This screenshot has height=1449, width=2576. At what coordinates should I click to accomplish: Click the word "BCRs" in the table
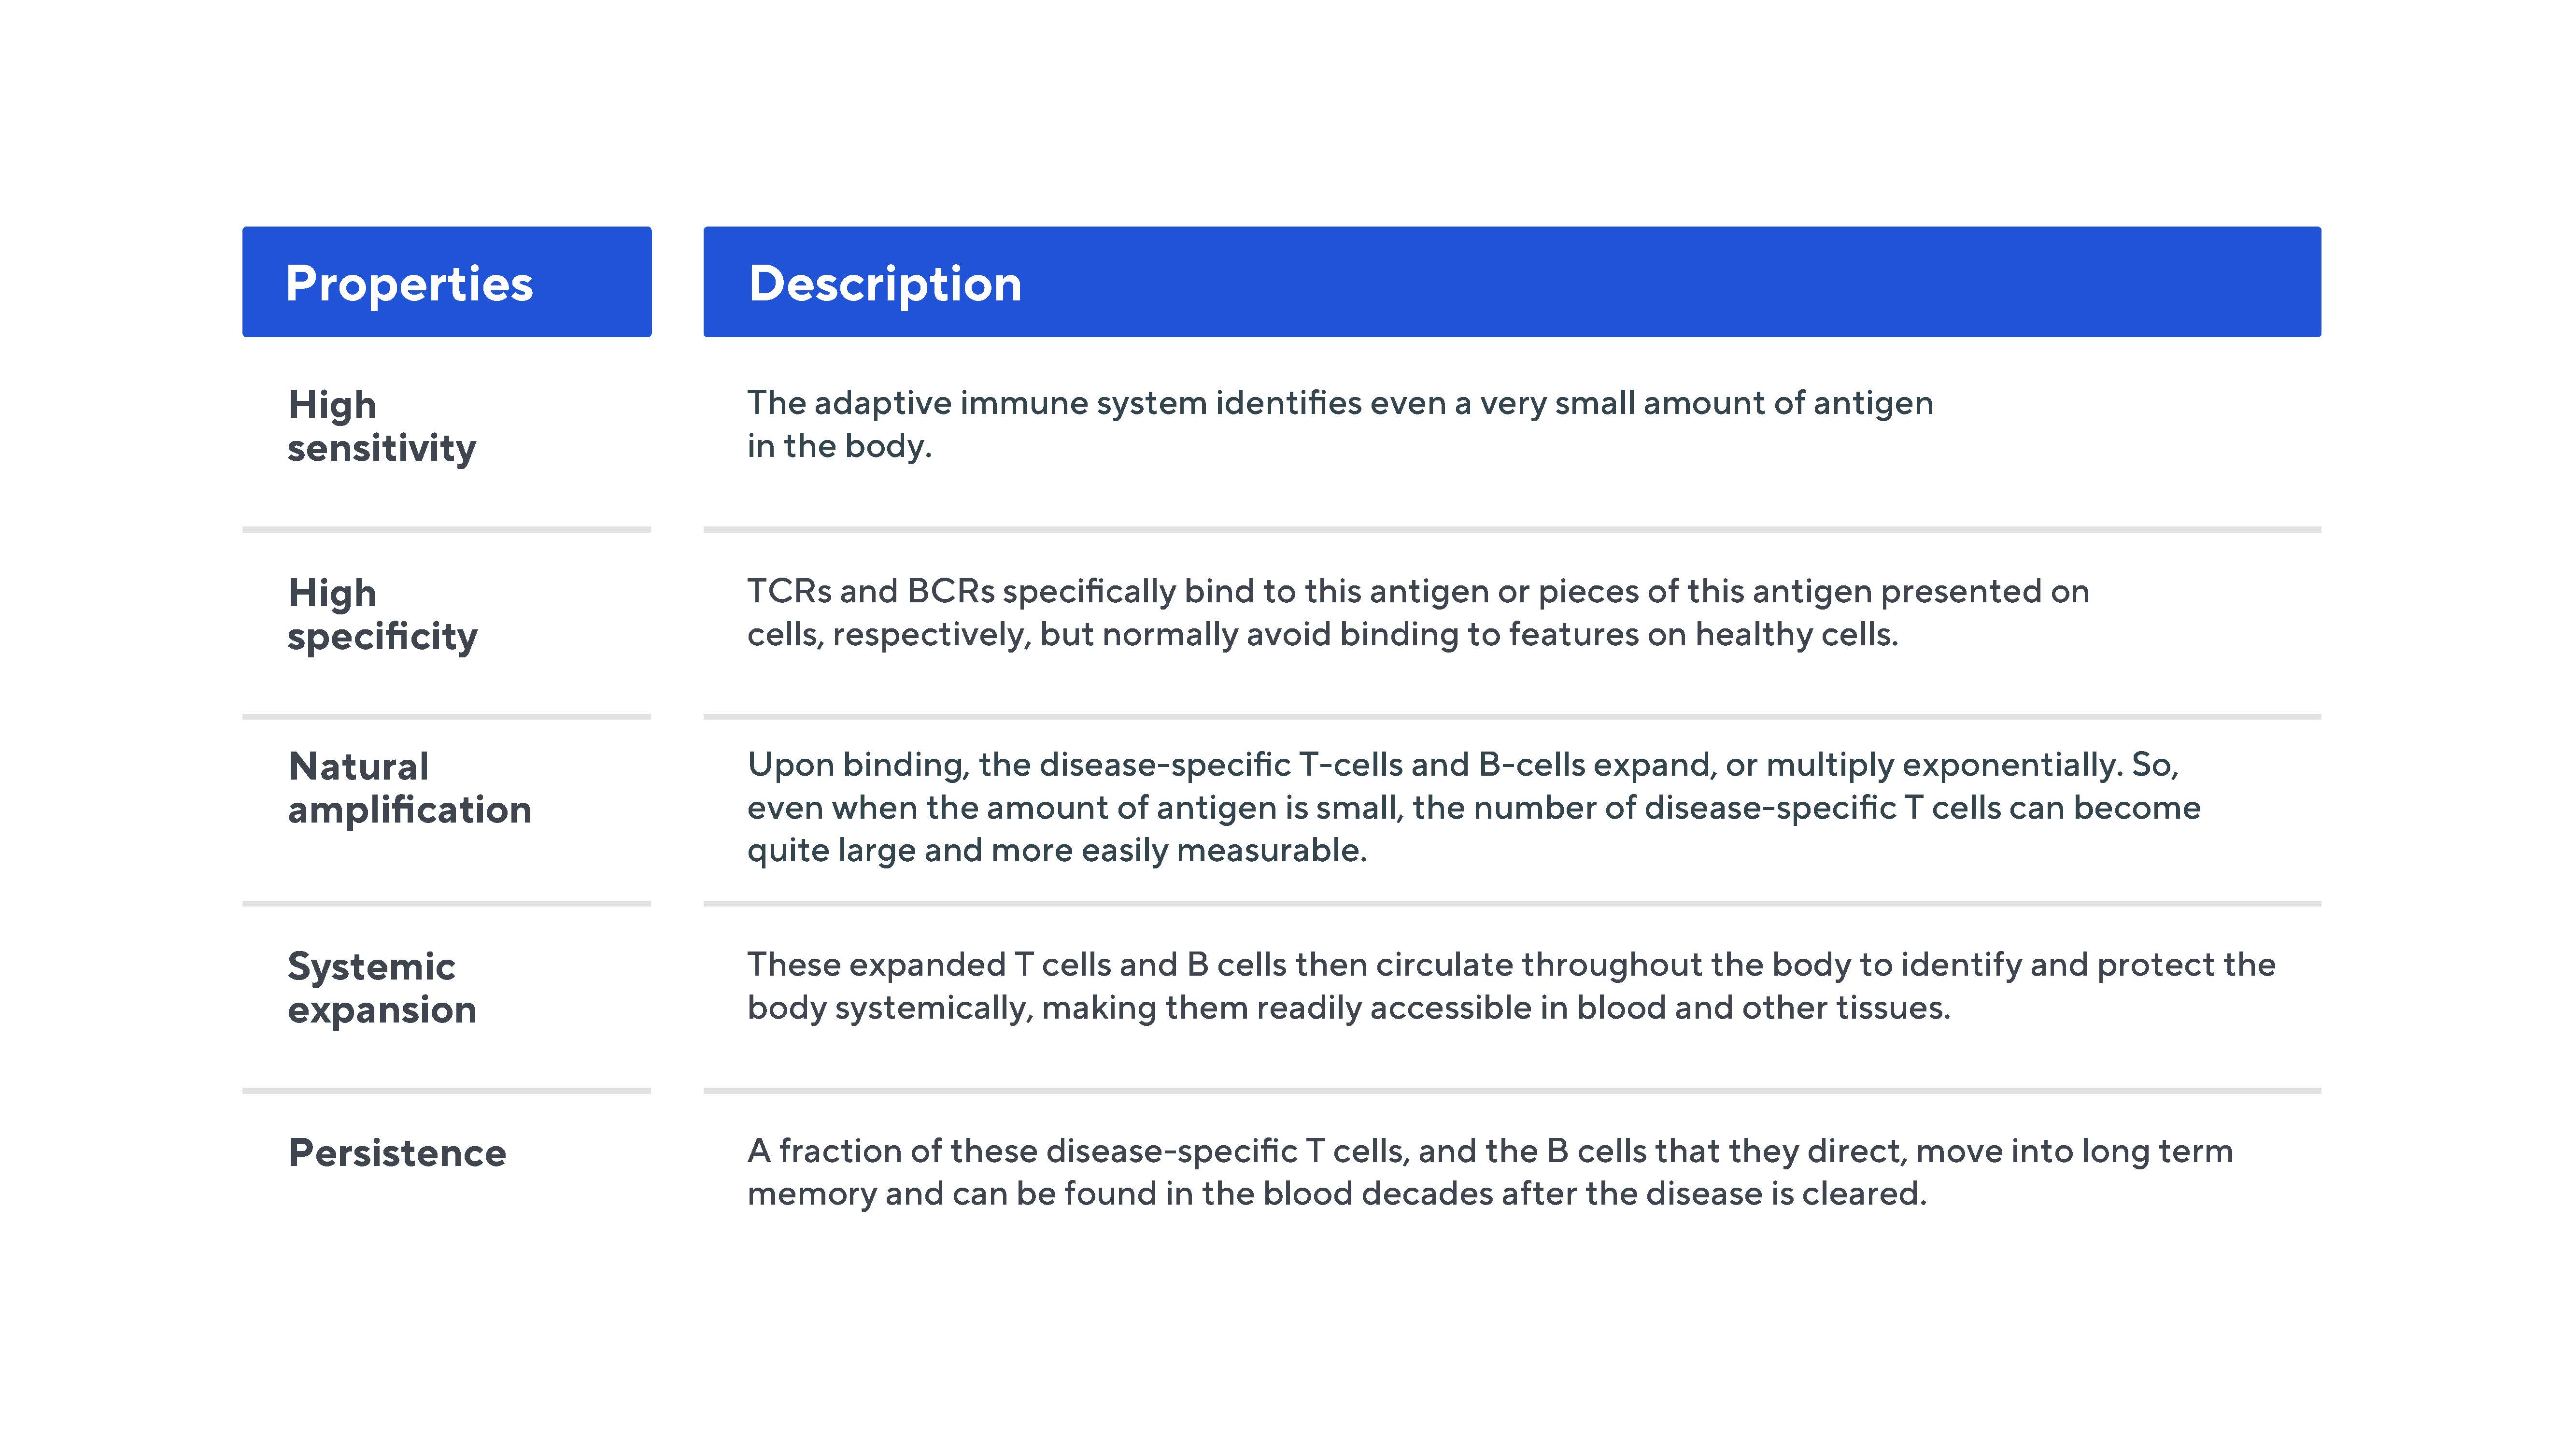tap(950, 591)
